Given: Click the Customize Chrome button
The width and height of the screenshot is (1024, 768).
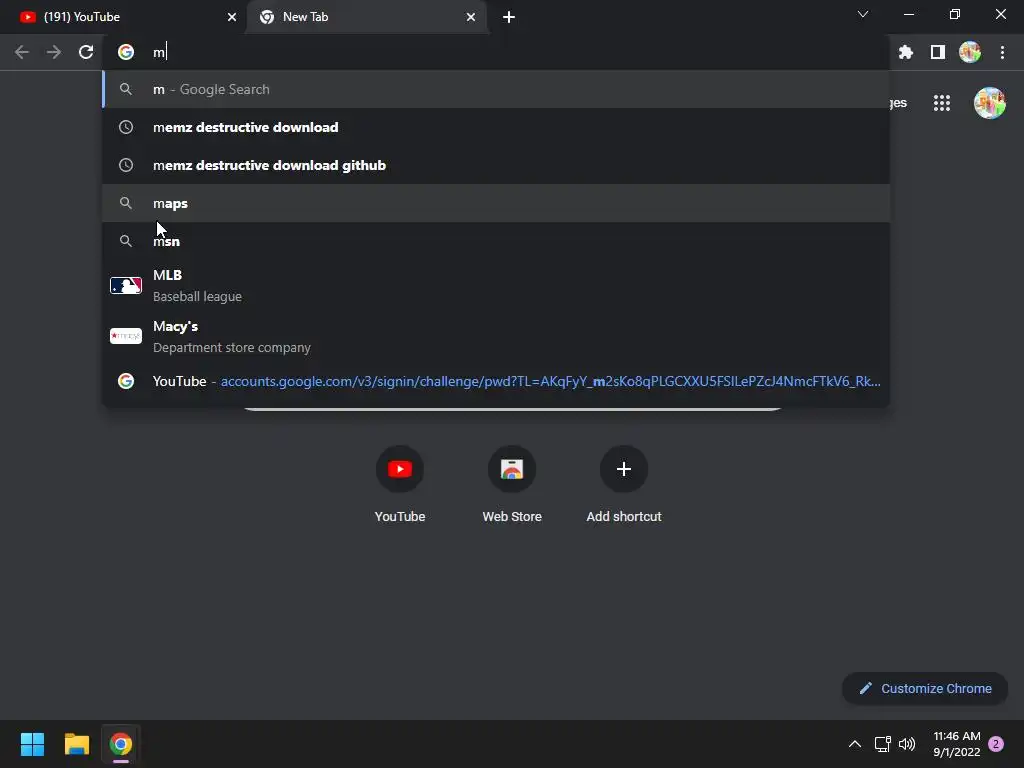Looking at the screenshot, I should [x=925, y=688].
